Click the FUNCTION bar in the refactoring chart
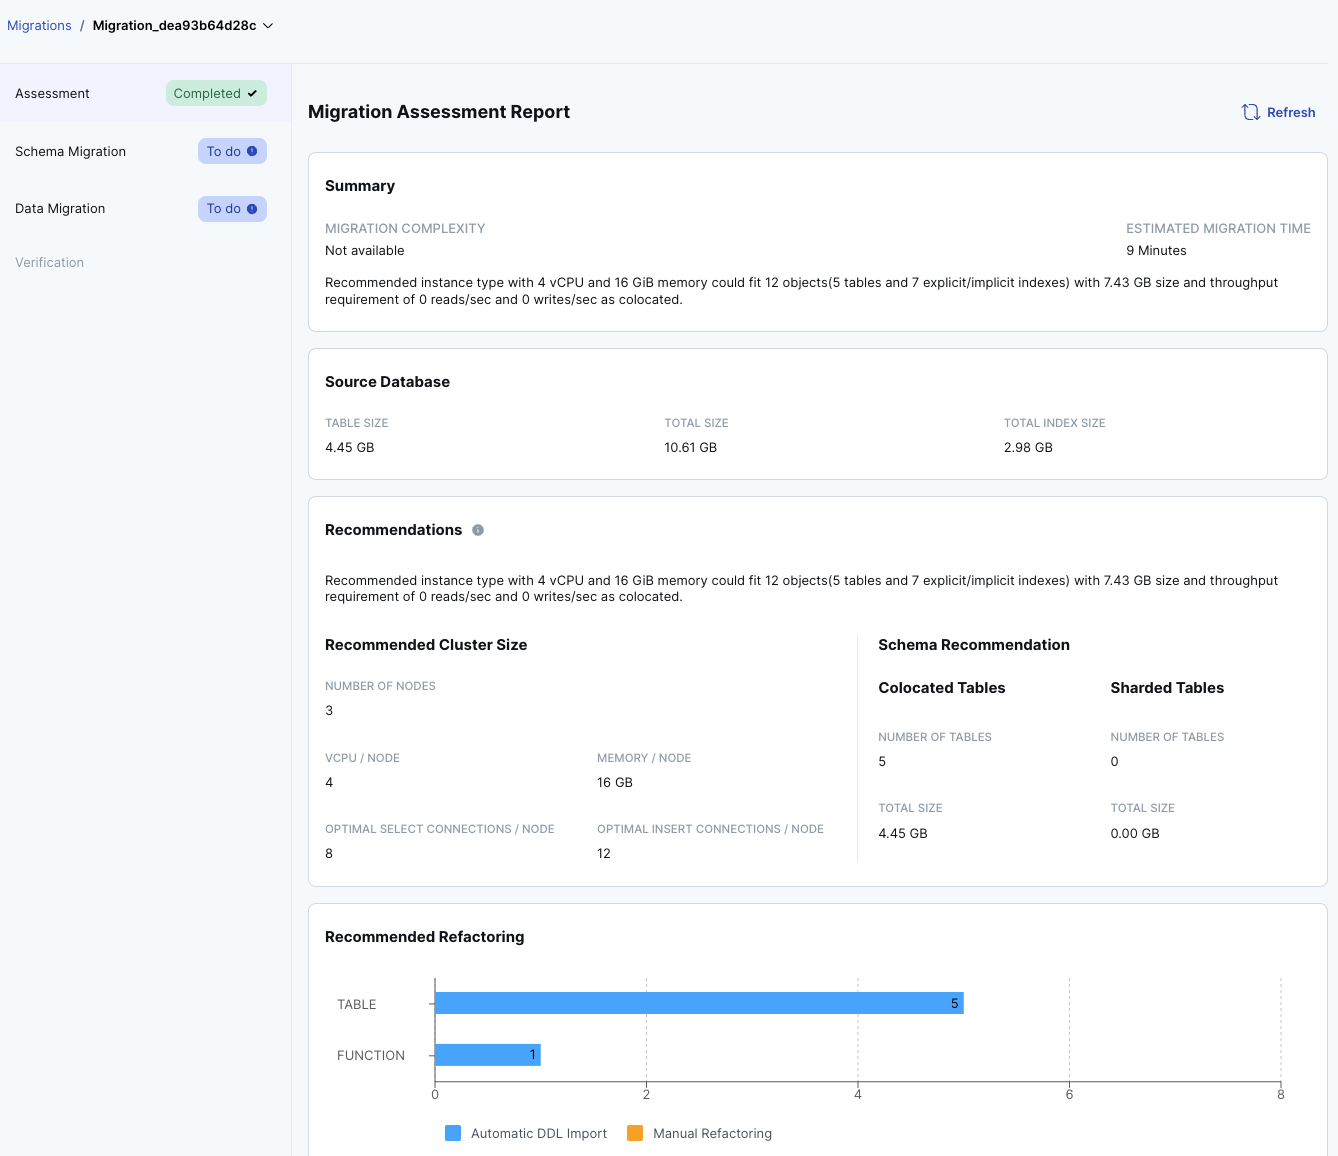1338x1156 pixels. click(x=487, y=1054)
